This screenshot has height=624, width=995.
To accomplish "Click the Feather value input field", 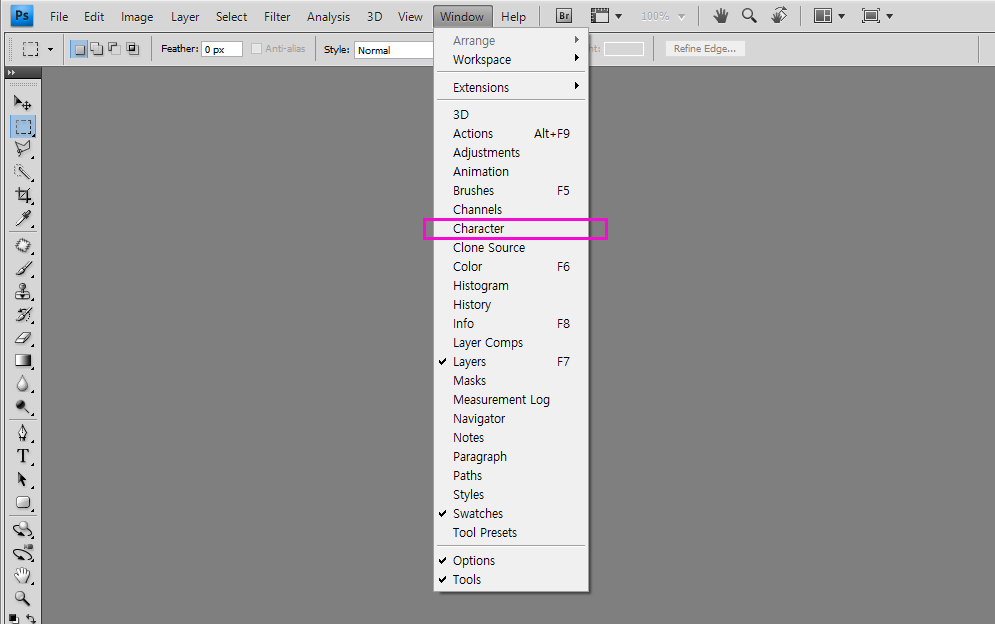I will tap(222, 49).
